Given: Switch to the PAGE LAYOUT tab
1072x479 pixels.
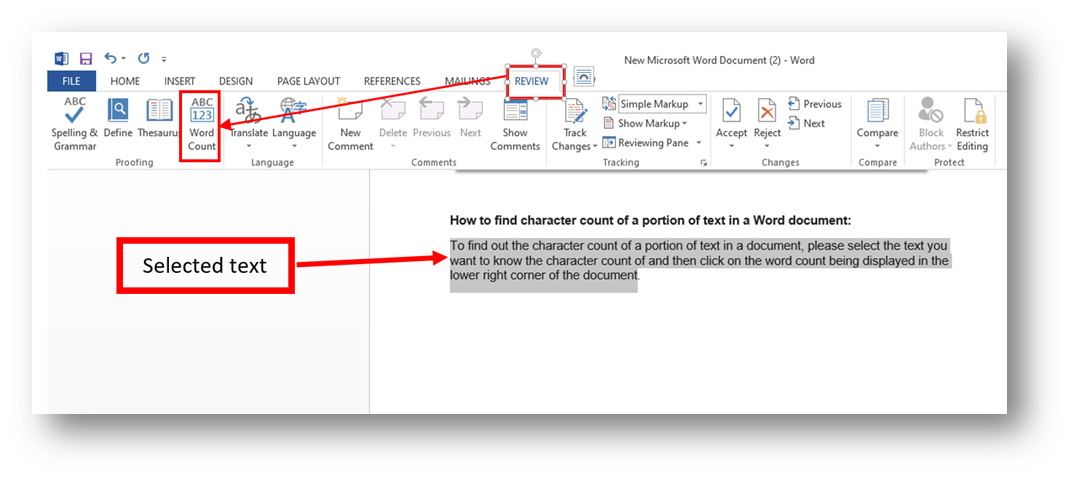Looking at the screenshot, I should (308, 81).
